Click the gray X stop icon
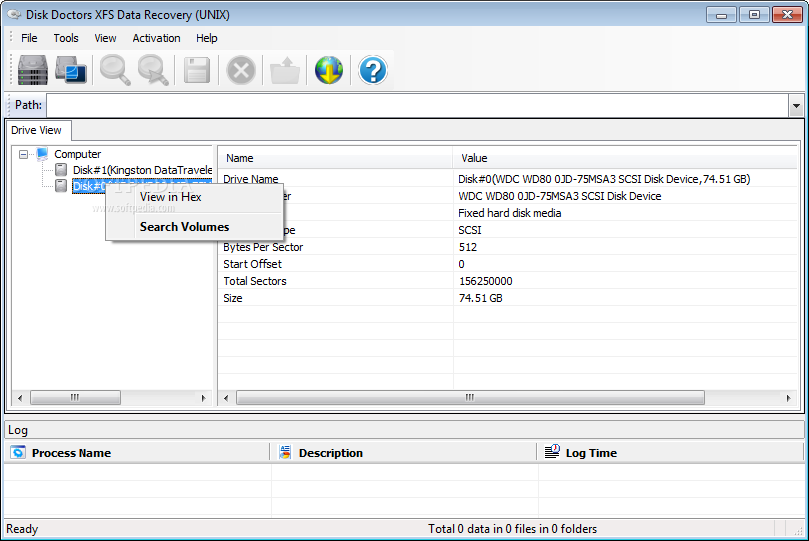Viewport: 809px width, 541px height. tap(241, 70)
